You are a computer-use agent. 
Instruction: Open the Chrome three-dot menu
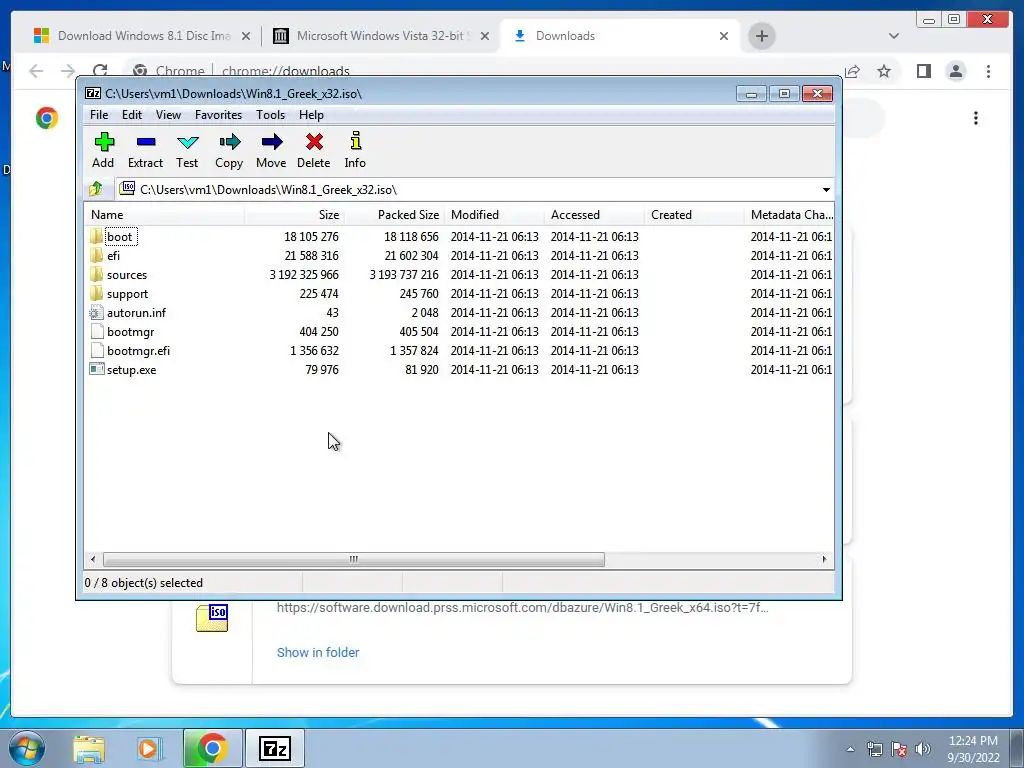(x=988, y=71)
